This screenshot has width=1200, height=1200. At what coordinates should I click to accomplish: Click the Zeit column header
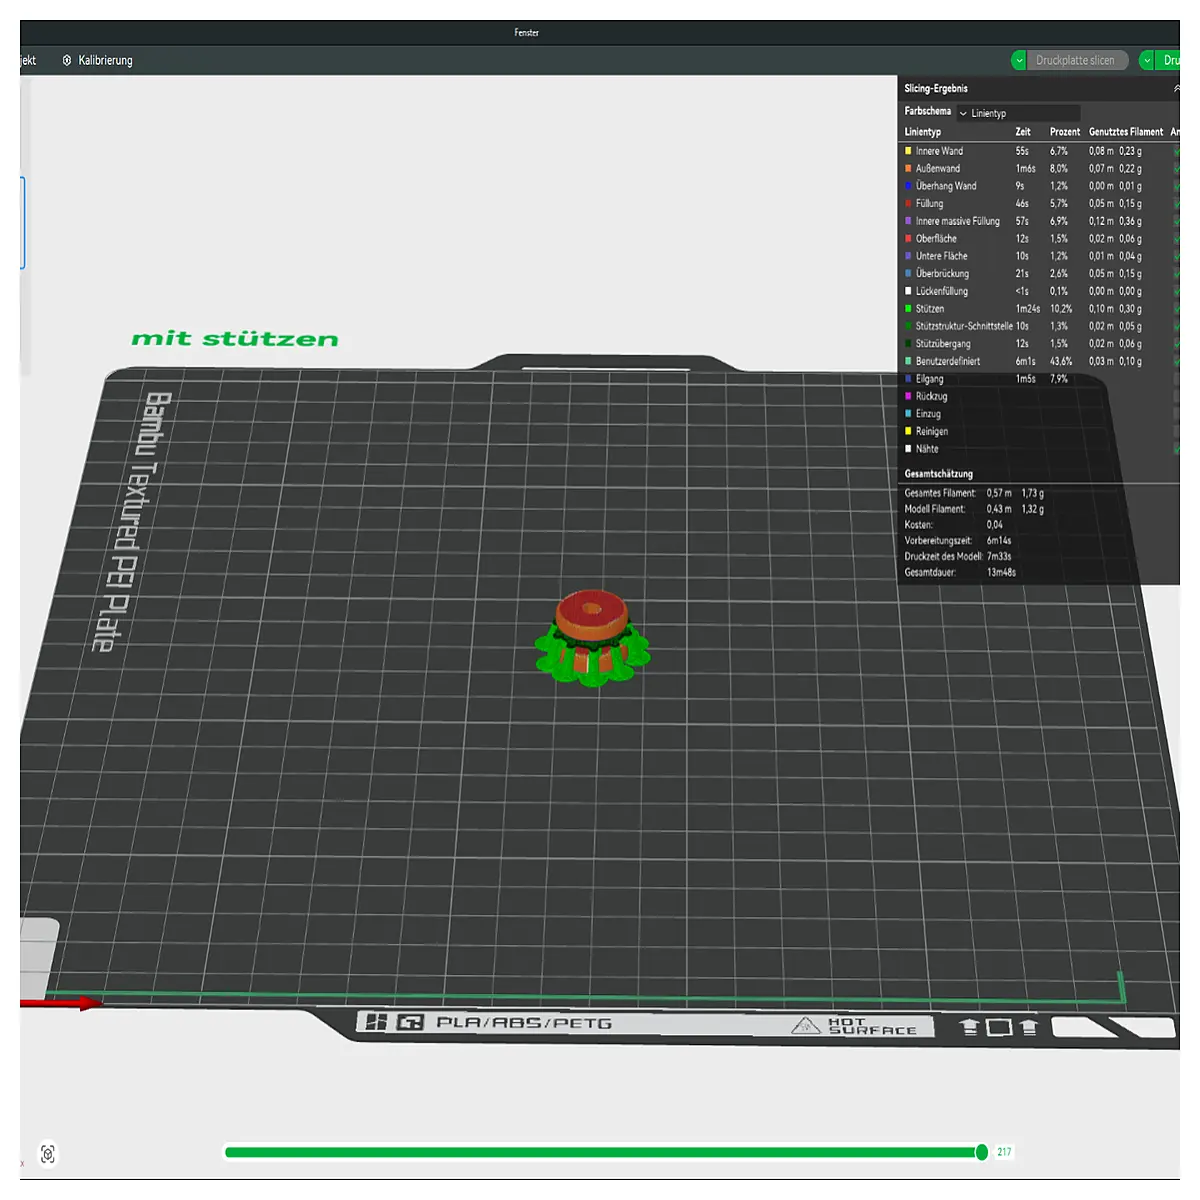tap(1023, 132)
